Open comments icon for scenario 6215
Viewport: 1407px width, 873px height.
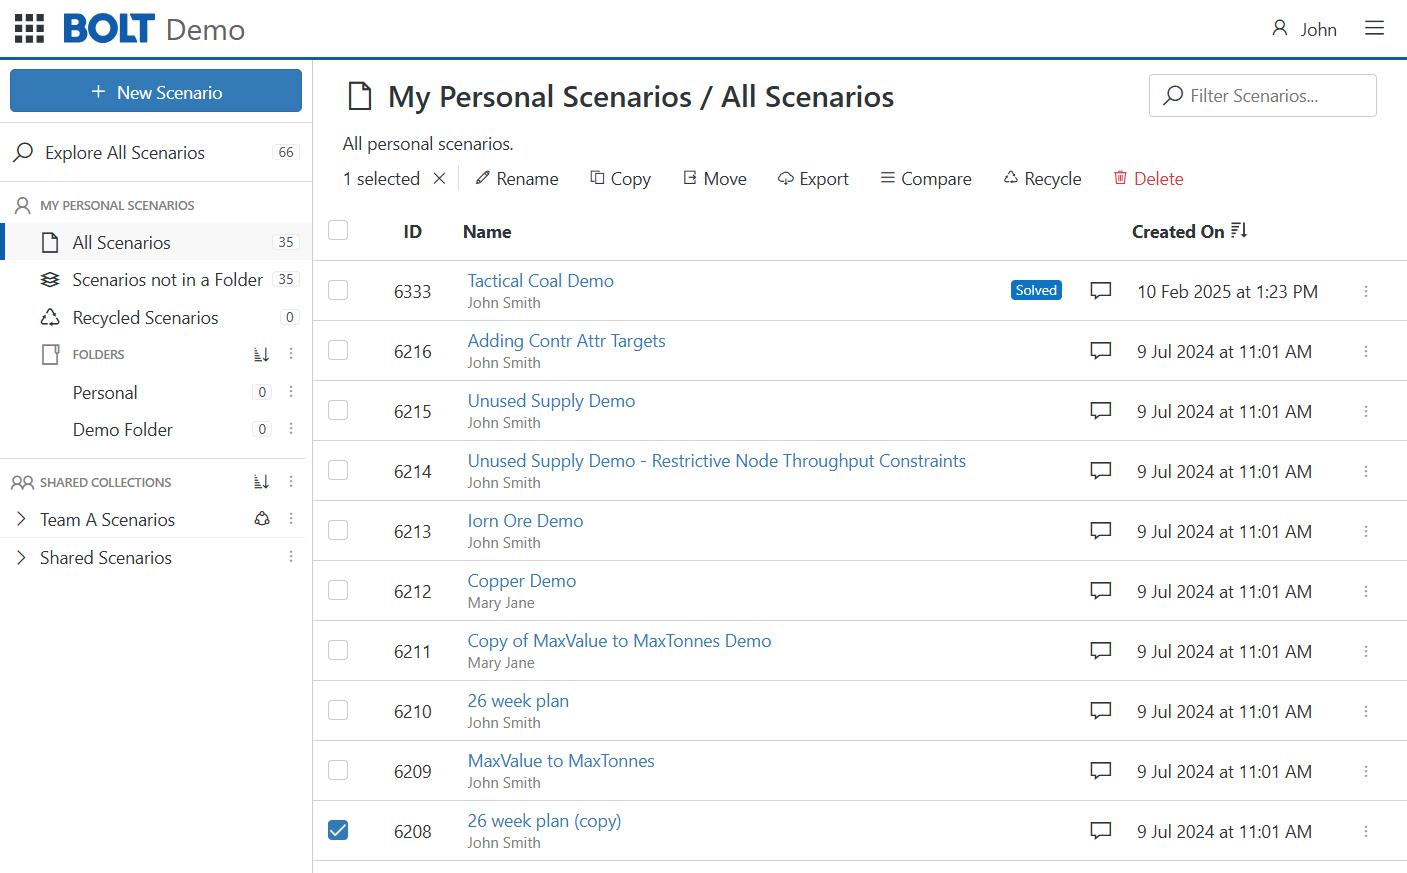pyautogui.click(x=1101, y=411)
